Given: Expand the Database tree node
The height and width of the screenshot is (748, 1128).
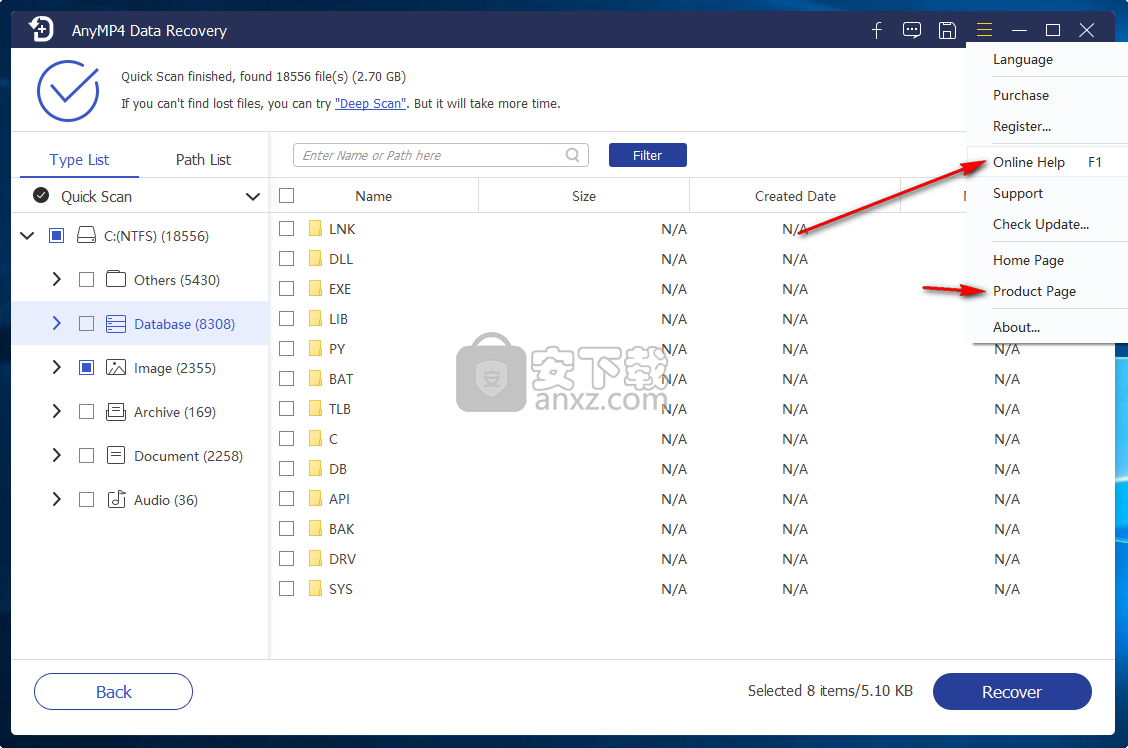Looking at the screenshot, I should [56, 324].
